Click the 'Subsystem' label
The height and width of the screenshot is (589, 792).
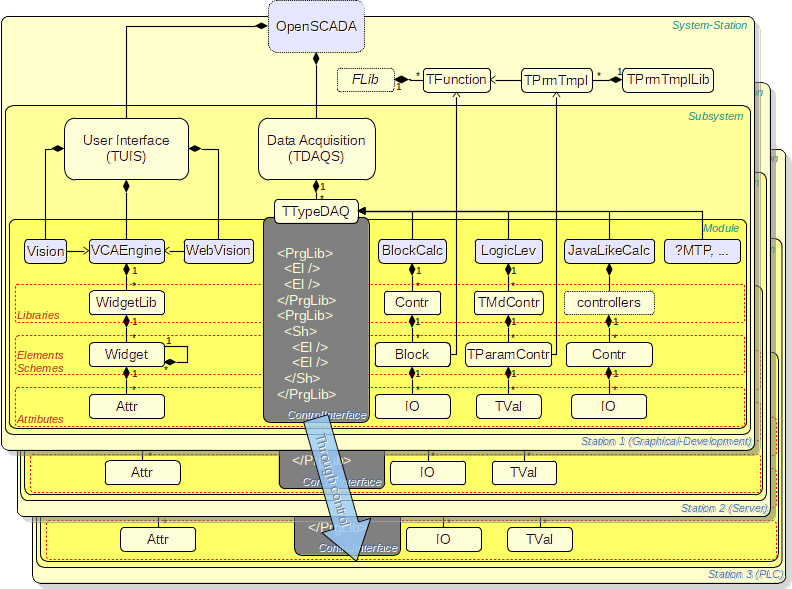pyautogui.click(x=716, y=116)
